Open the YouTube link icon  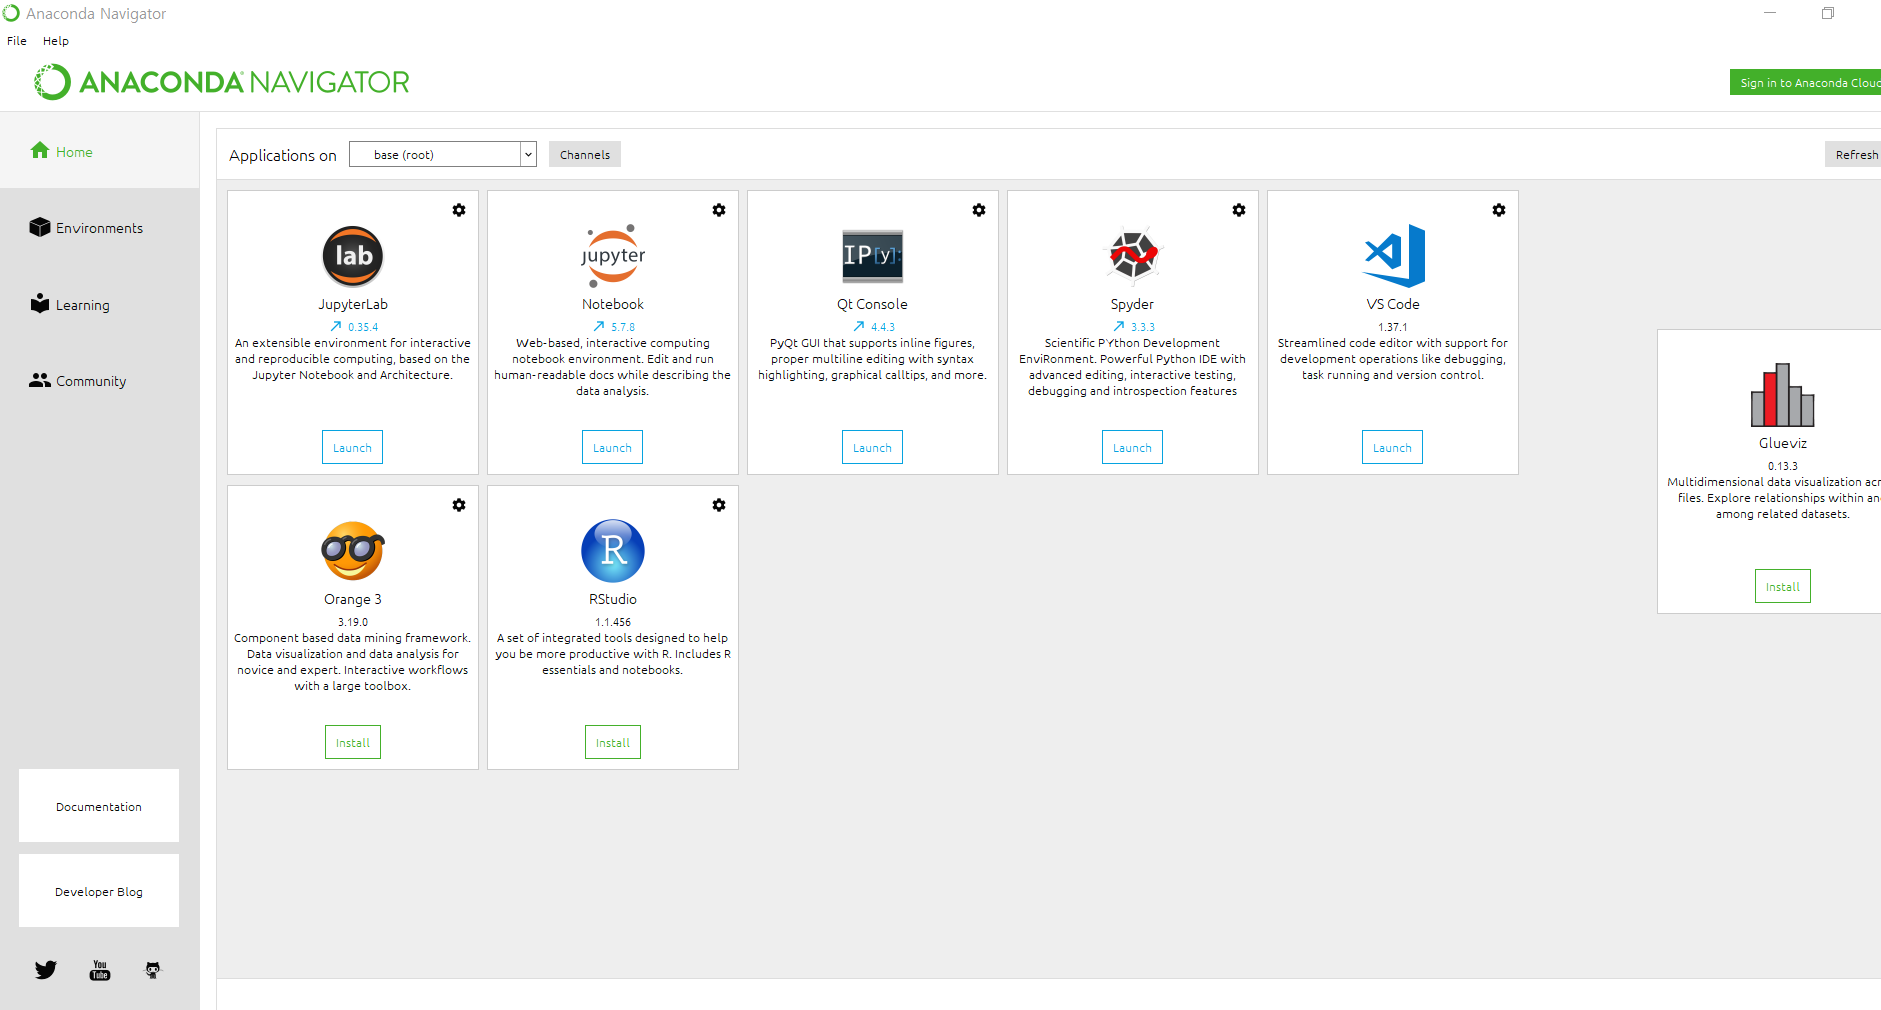tap(100, 970)
